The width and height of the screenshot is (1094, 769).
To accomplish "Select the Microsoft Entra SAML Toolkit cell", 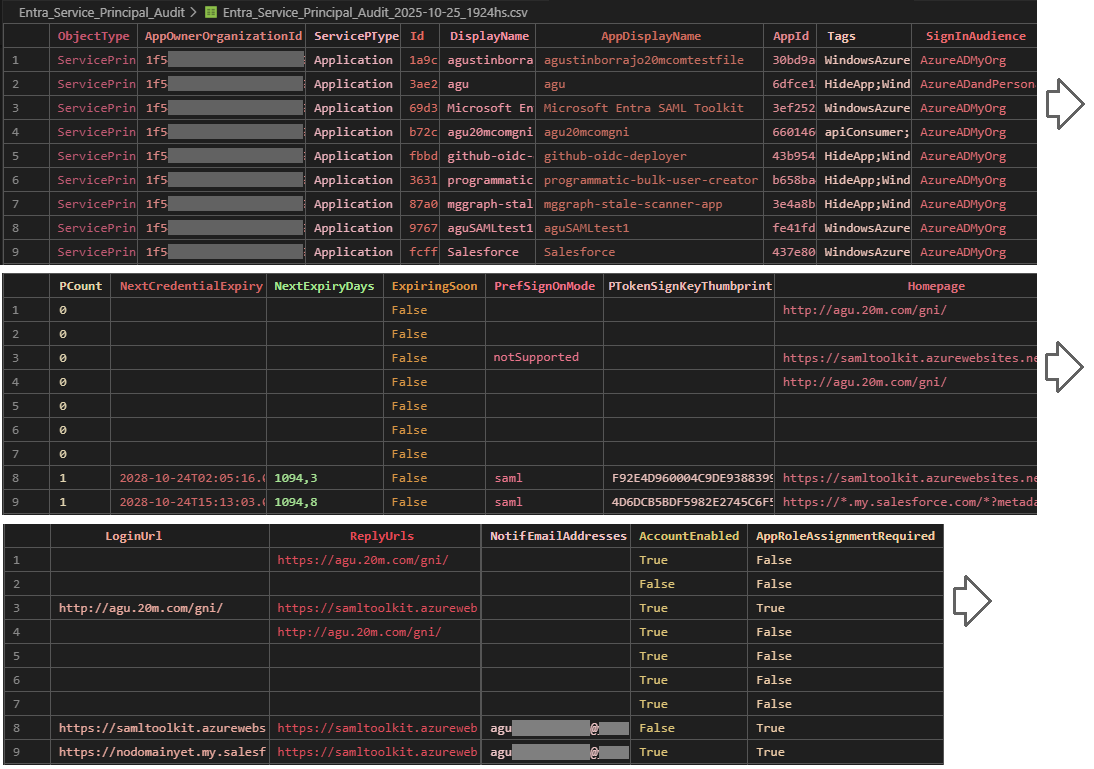I will point(643,108).
